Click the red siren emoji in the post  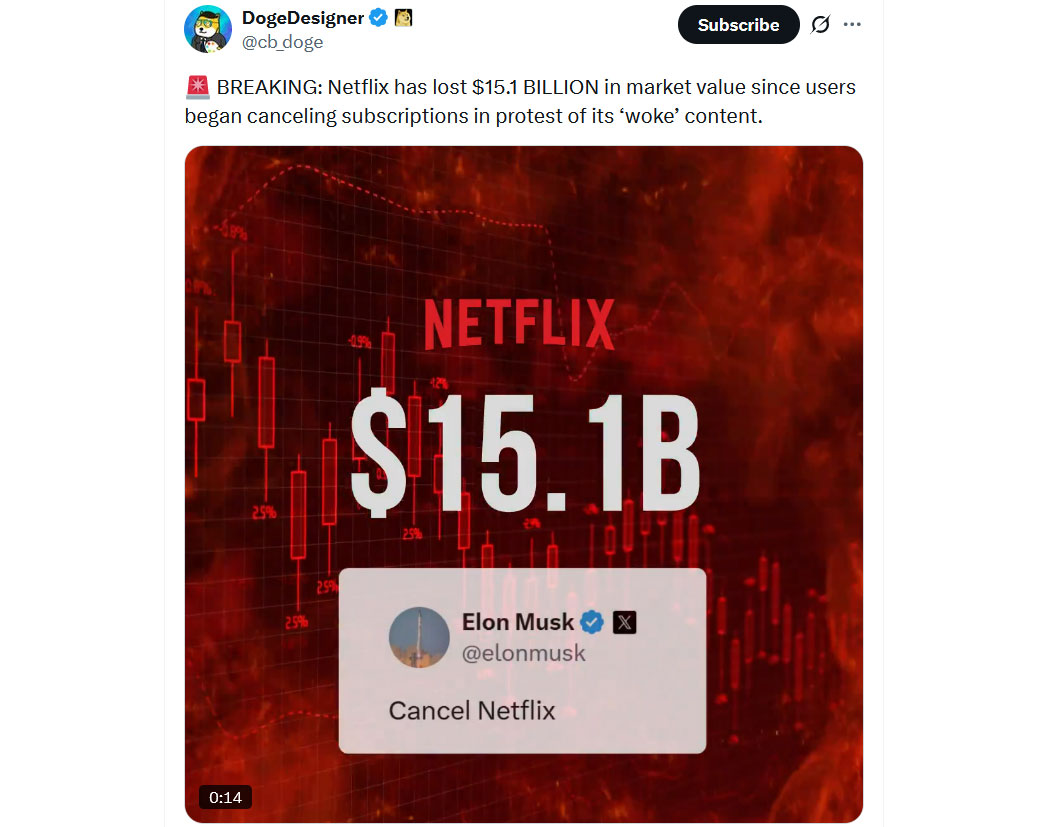click(x=198, y=87)
